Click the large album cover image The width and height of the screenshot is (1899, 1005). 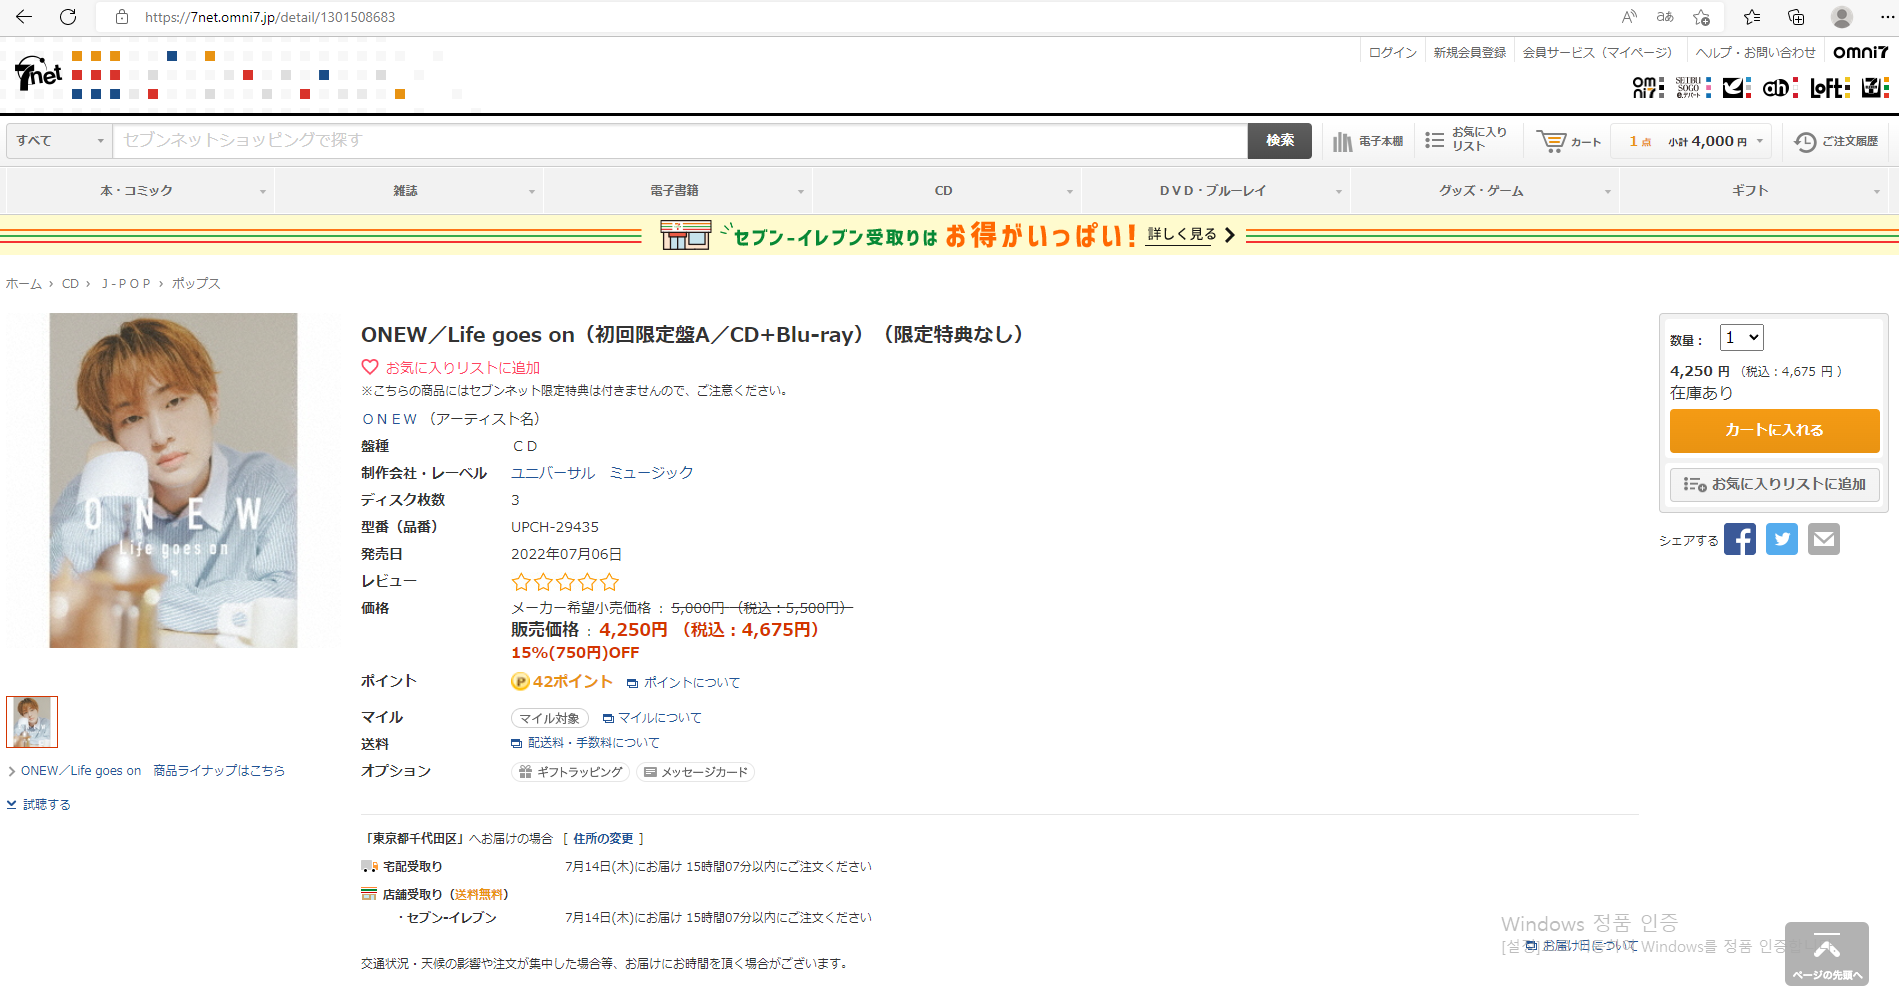[173, 480]
